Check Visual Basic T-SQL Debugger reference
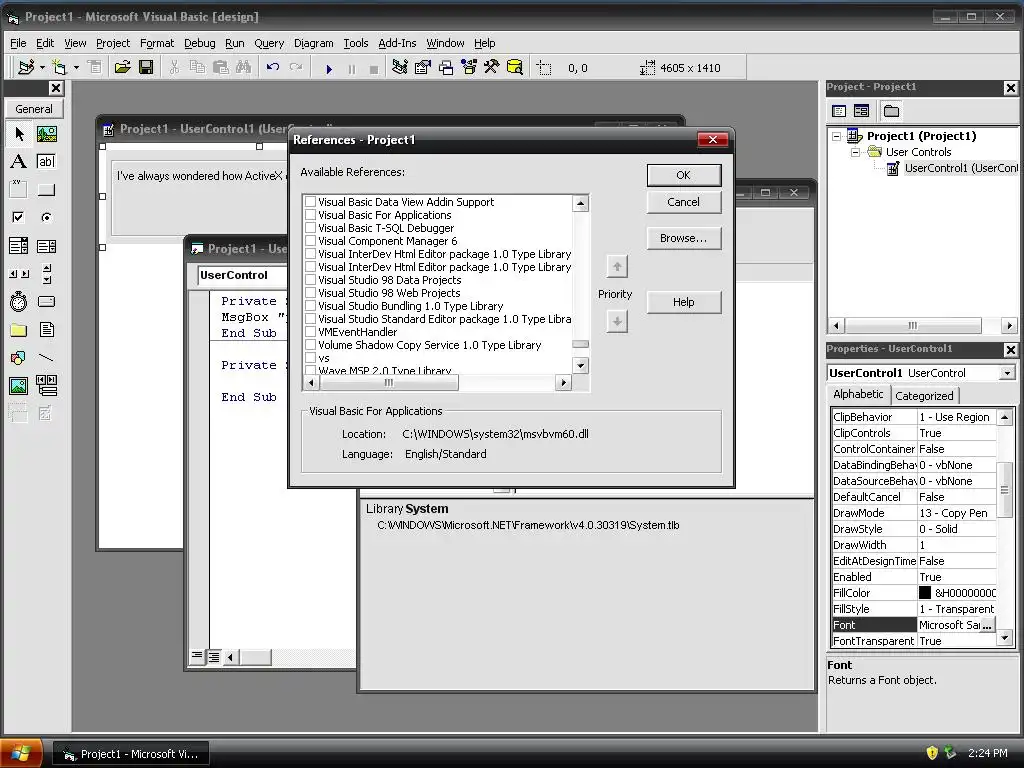The height and width of the screenshot is (768, 1024). pos(311,228)
